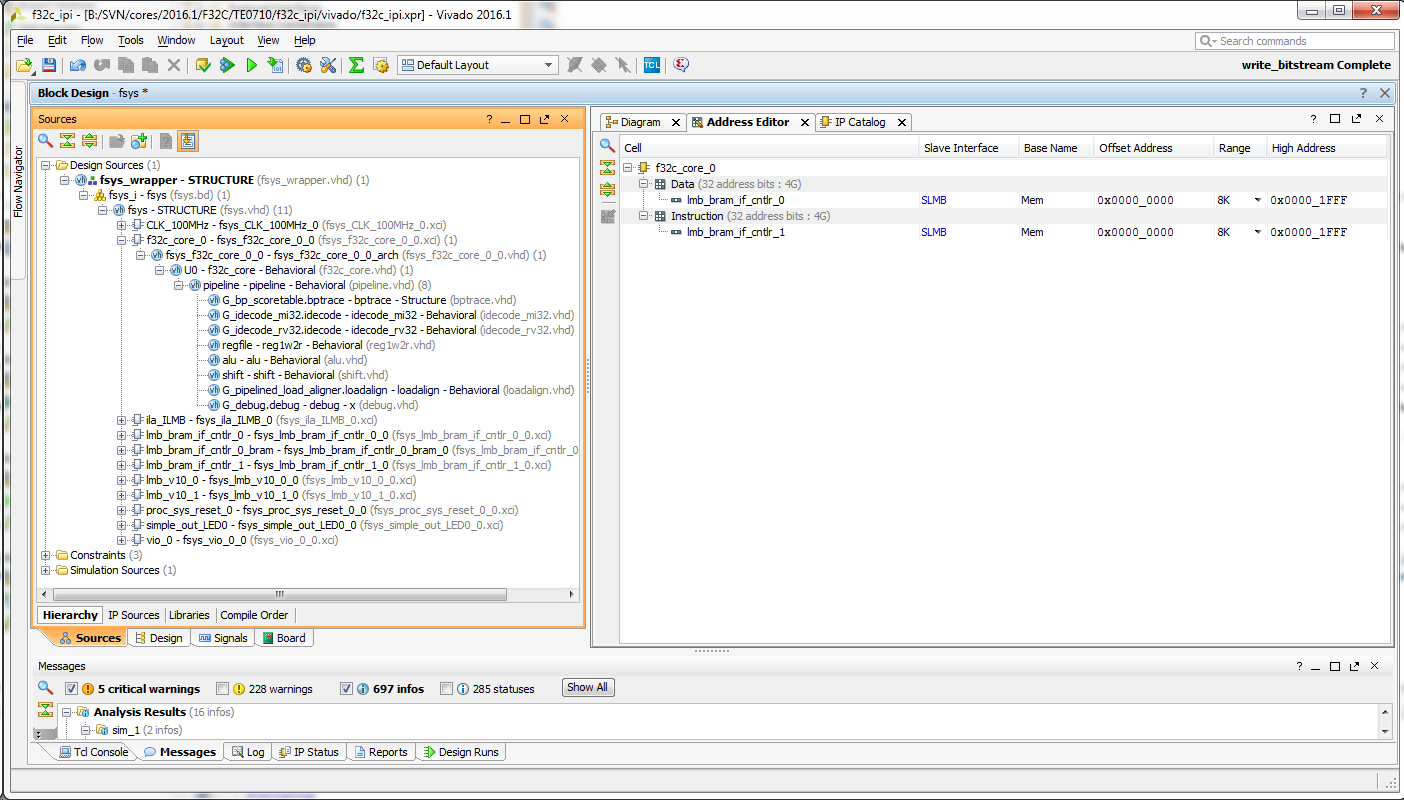
Task: Toggle the 285 statuses checkbox
Action: coord(447,689)
